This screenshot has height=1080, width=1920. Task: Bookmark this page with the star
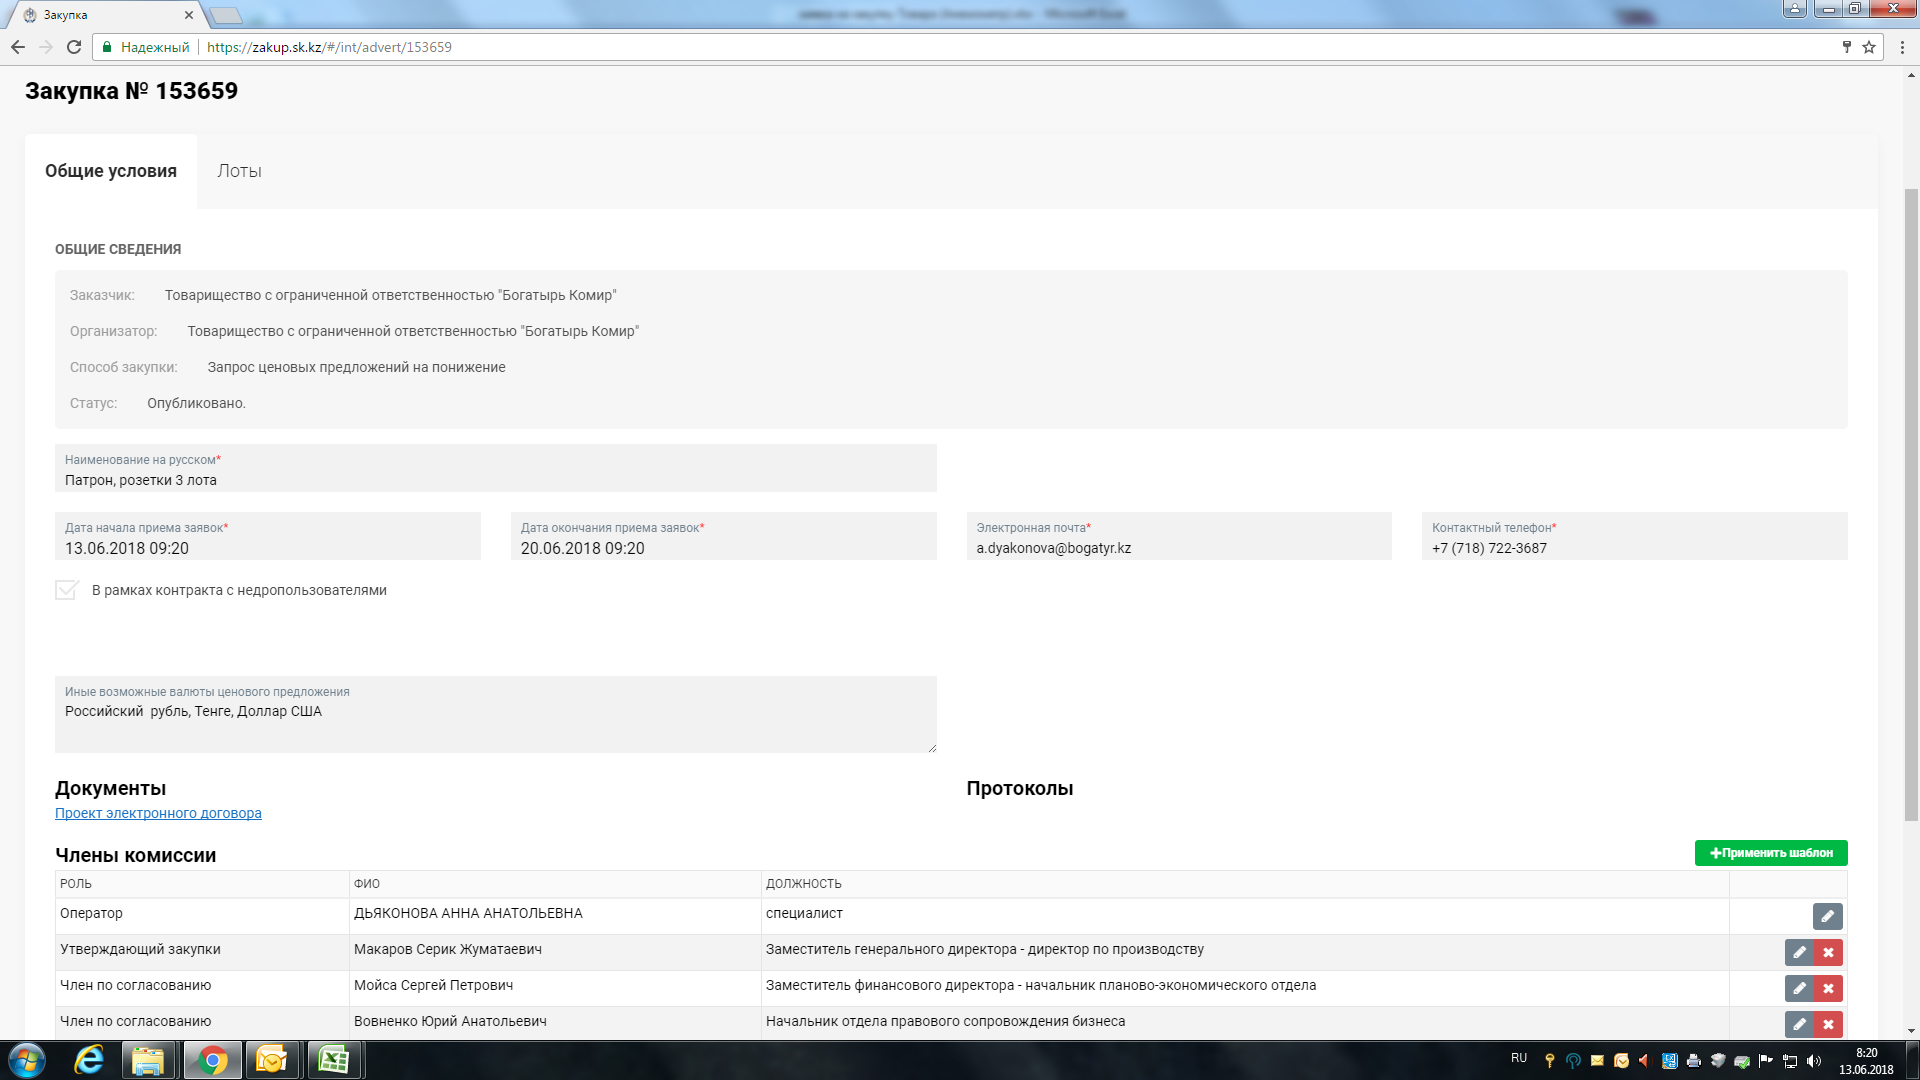point(1869,47)
